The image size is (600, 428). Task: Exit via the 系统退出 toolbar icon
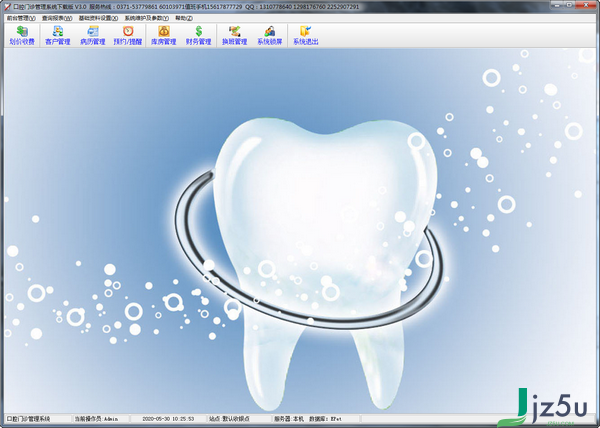click(x=305, y=36)
